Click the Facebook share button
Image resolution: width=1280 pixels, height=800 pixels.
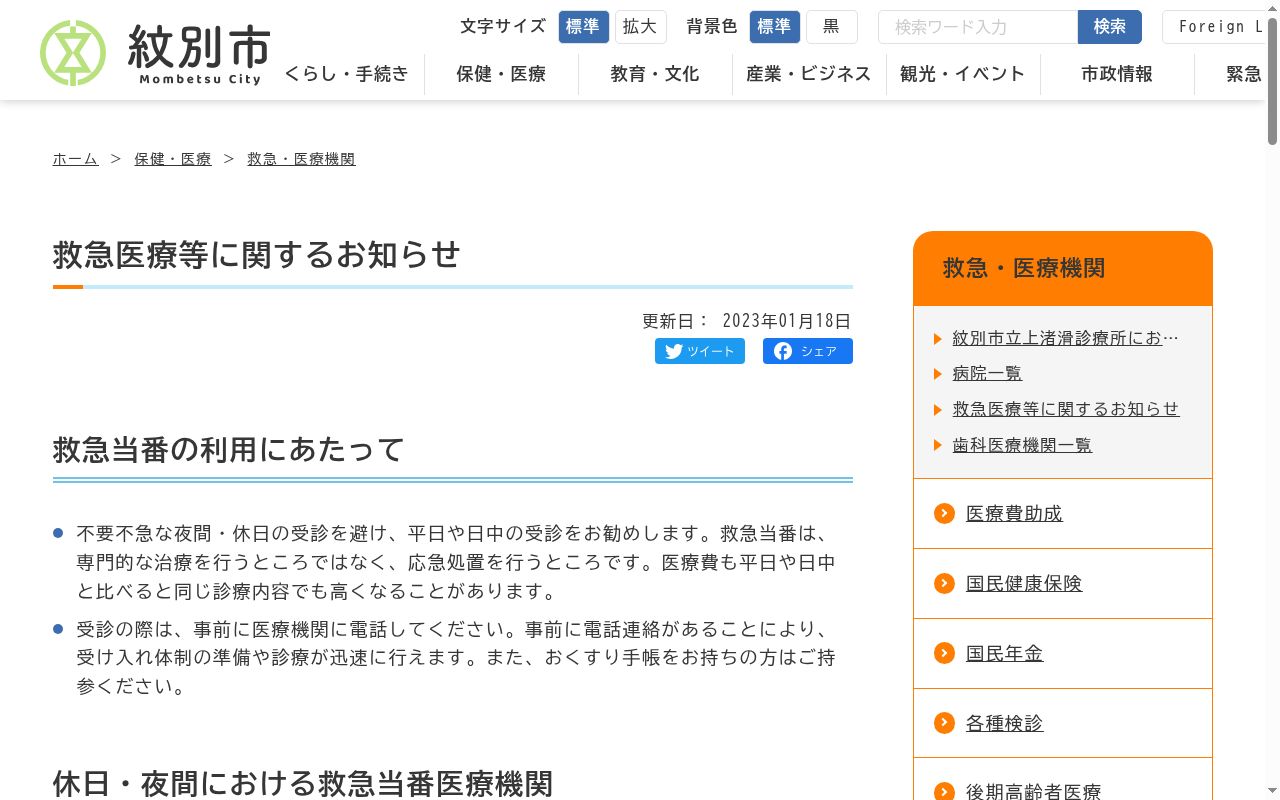(808, 351)
